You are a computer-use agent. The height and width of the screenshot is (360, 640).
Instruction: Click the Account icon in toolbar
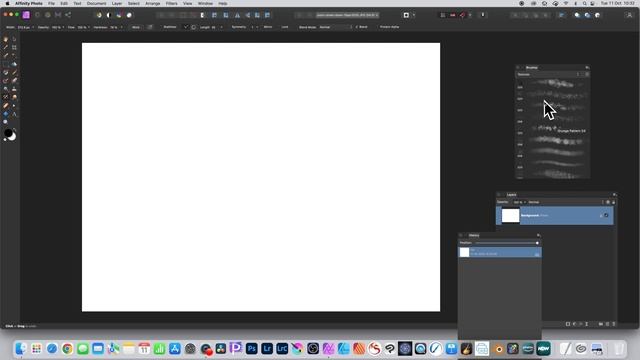click(x=629, y=15)
